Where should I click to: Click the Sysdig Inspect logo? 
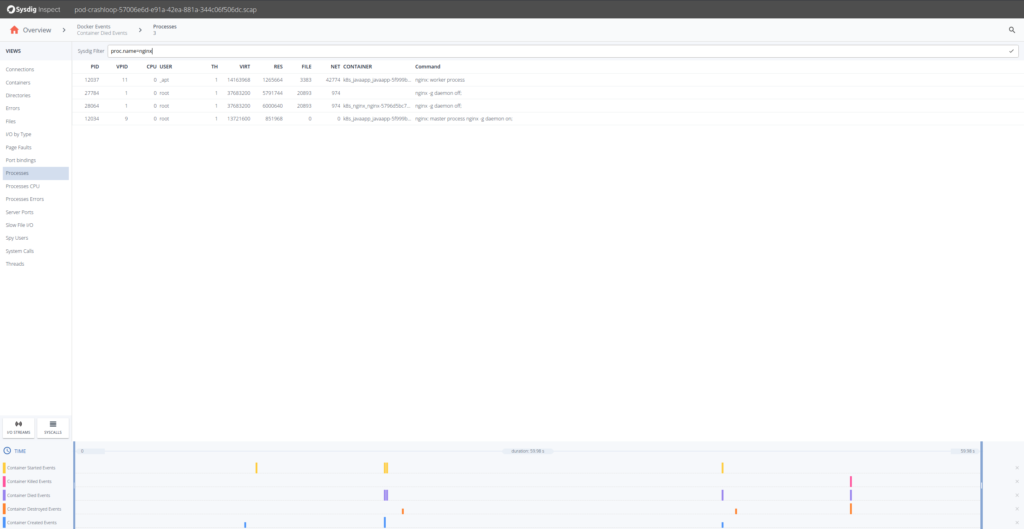pyautogui.click(x=35, y=9)
